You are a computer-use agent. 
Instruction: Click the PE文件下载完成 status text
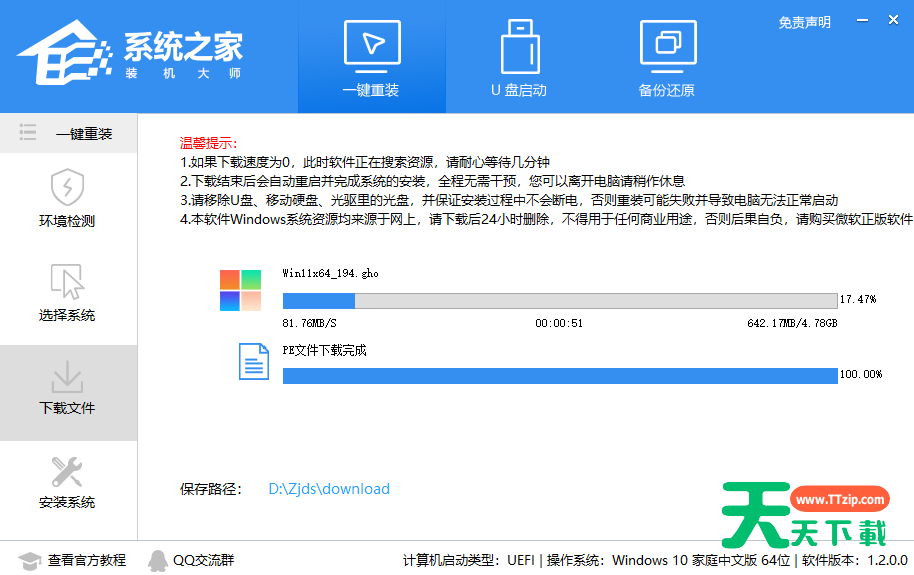[x=325, y=350]
